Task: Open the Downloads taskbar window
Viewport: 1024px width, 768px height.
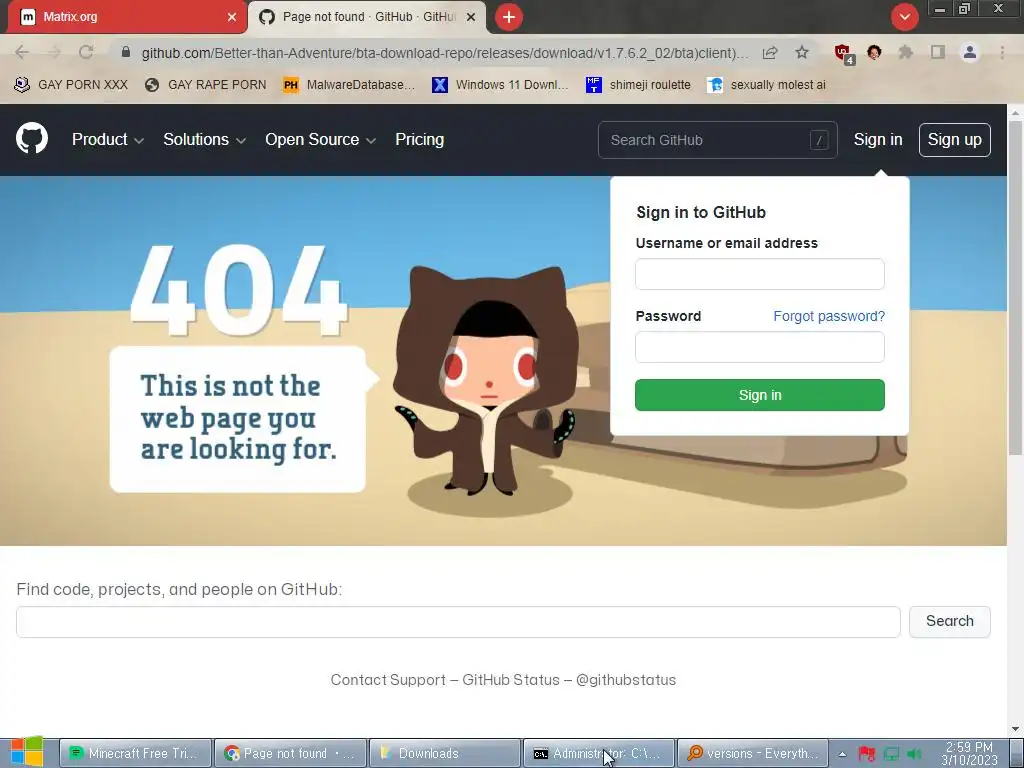Action: click(445, 753)
